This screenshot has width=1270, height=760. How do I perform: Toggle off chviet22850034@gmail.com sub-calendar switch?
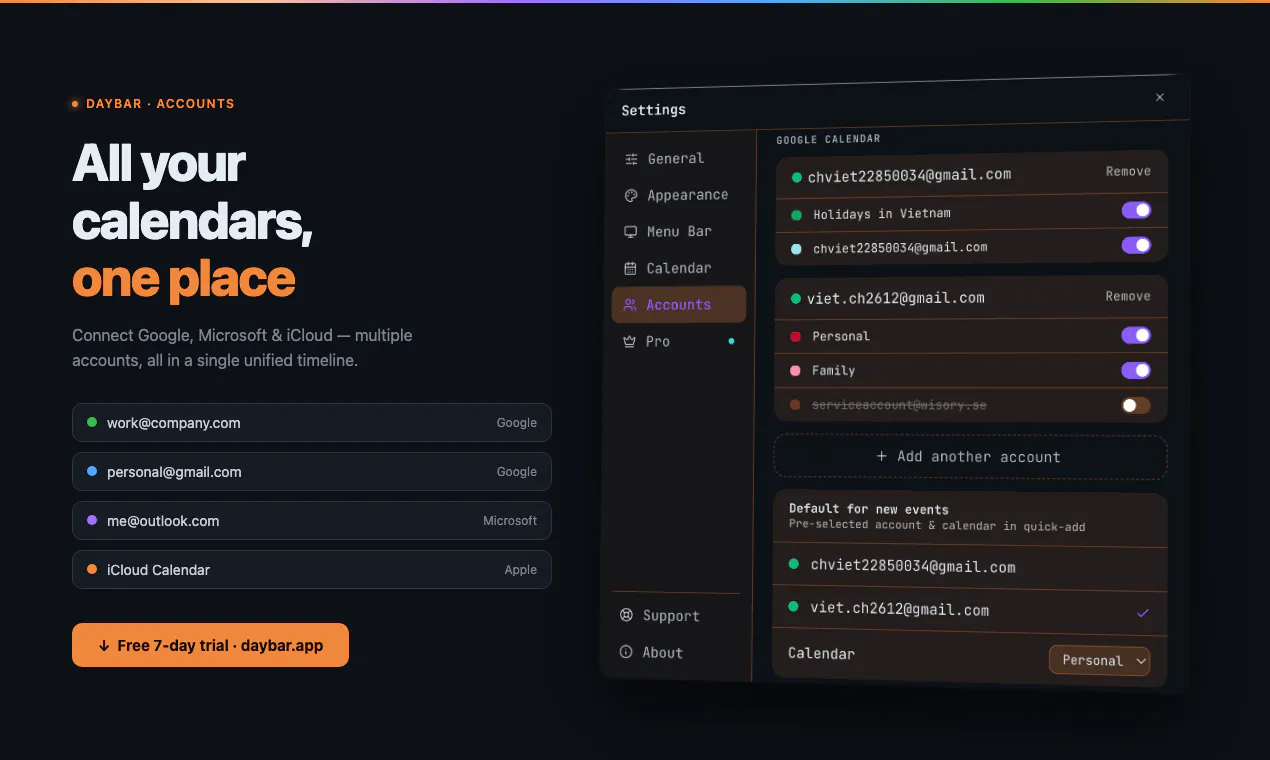pos(1136,245)
